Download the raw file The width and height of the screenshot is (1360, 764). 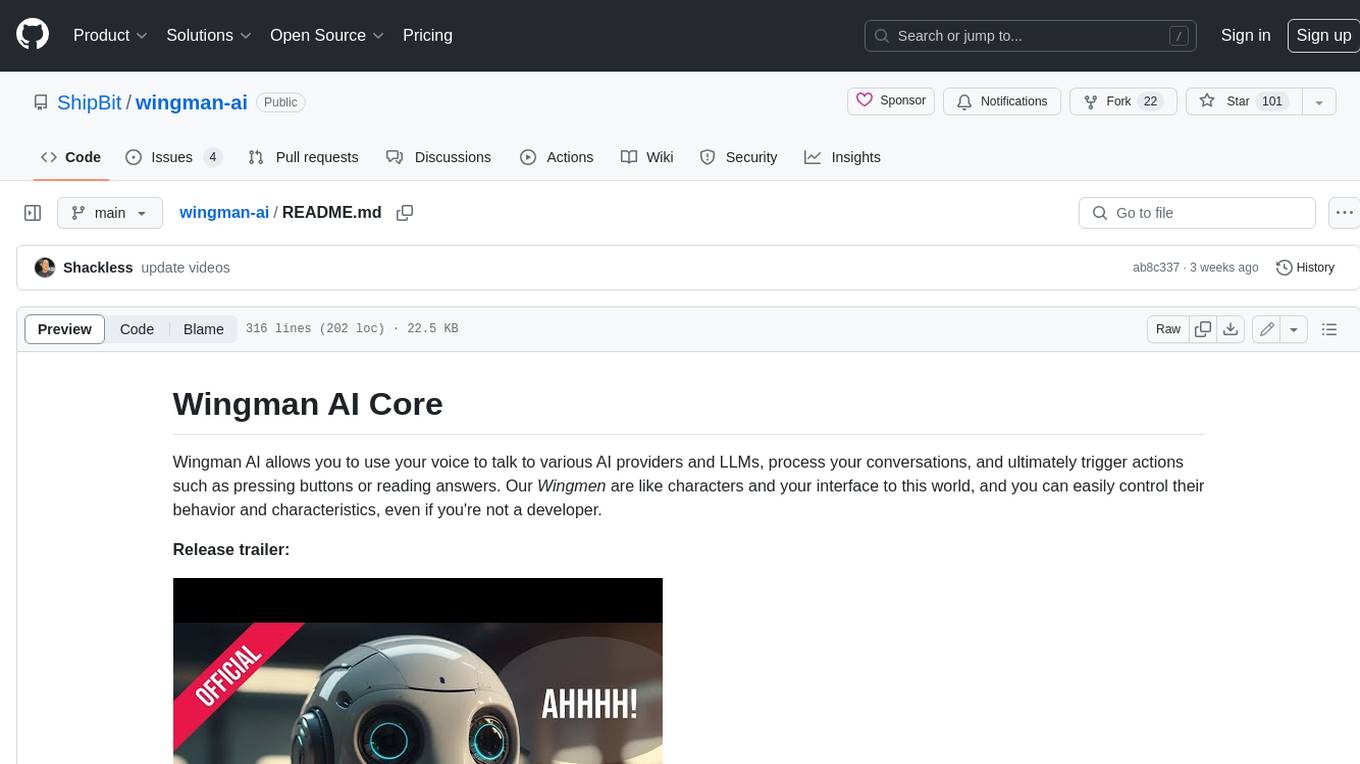[1231, 329]
